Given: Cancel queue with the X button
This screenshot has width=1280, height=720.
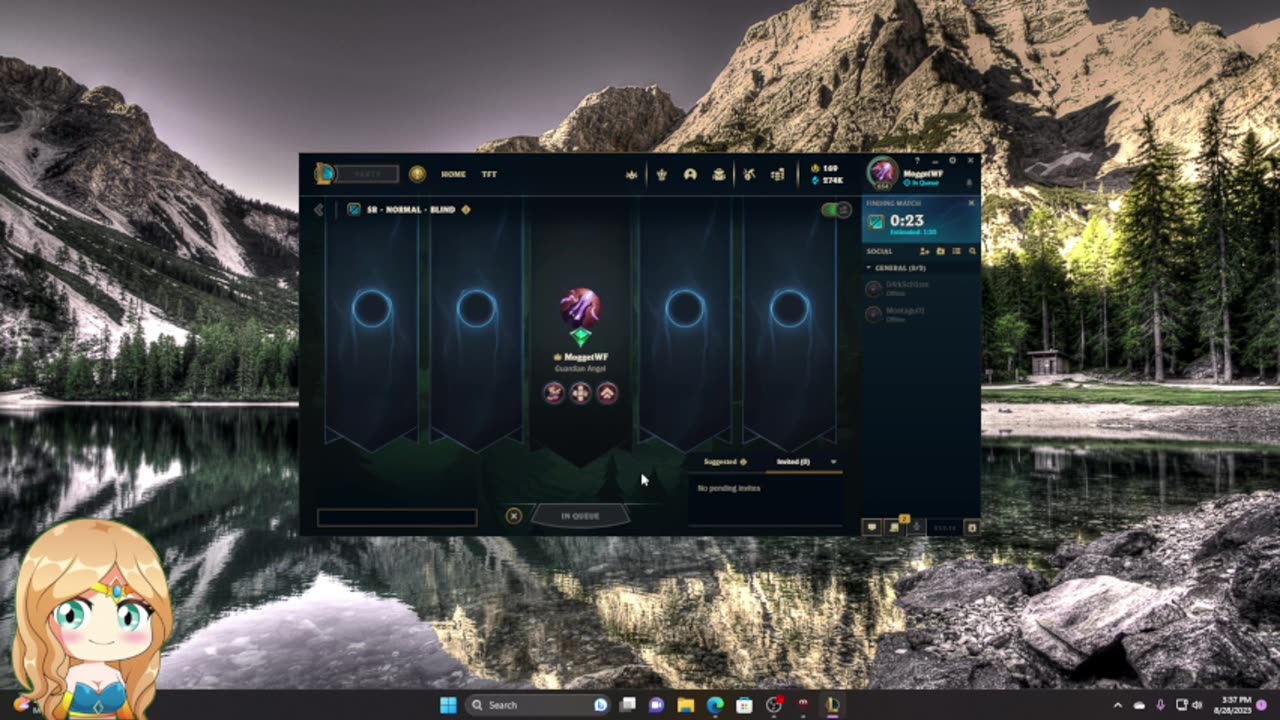Looking at the screenshot, I should pyautogui.click(x=514, y=516).
